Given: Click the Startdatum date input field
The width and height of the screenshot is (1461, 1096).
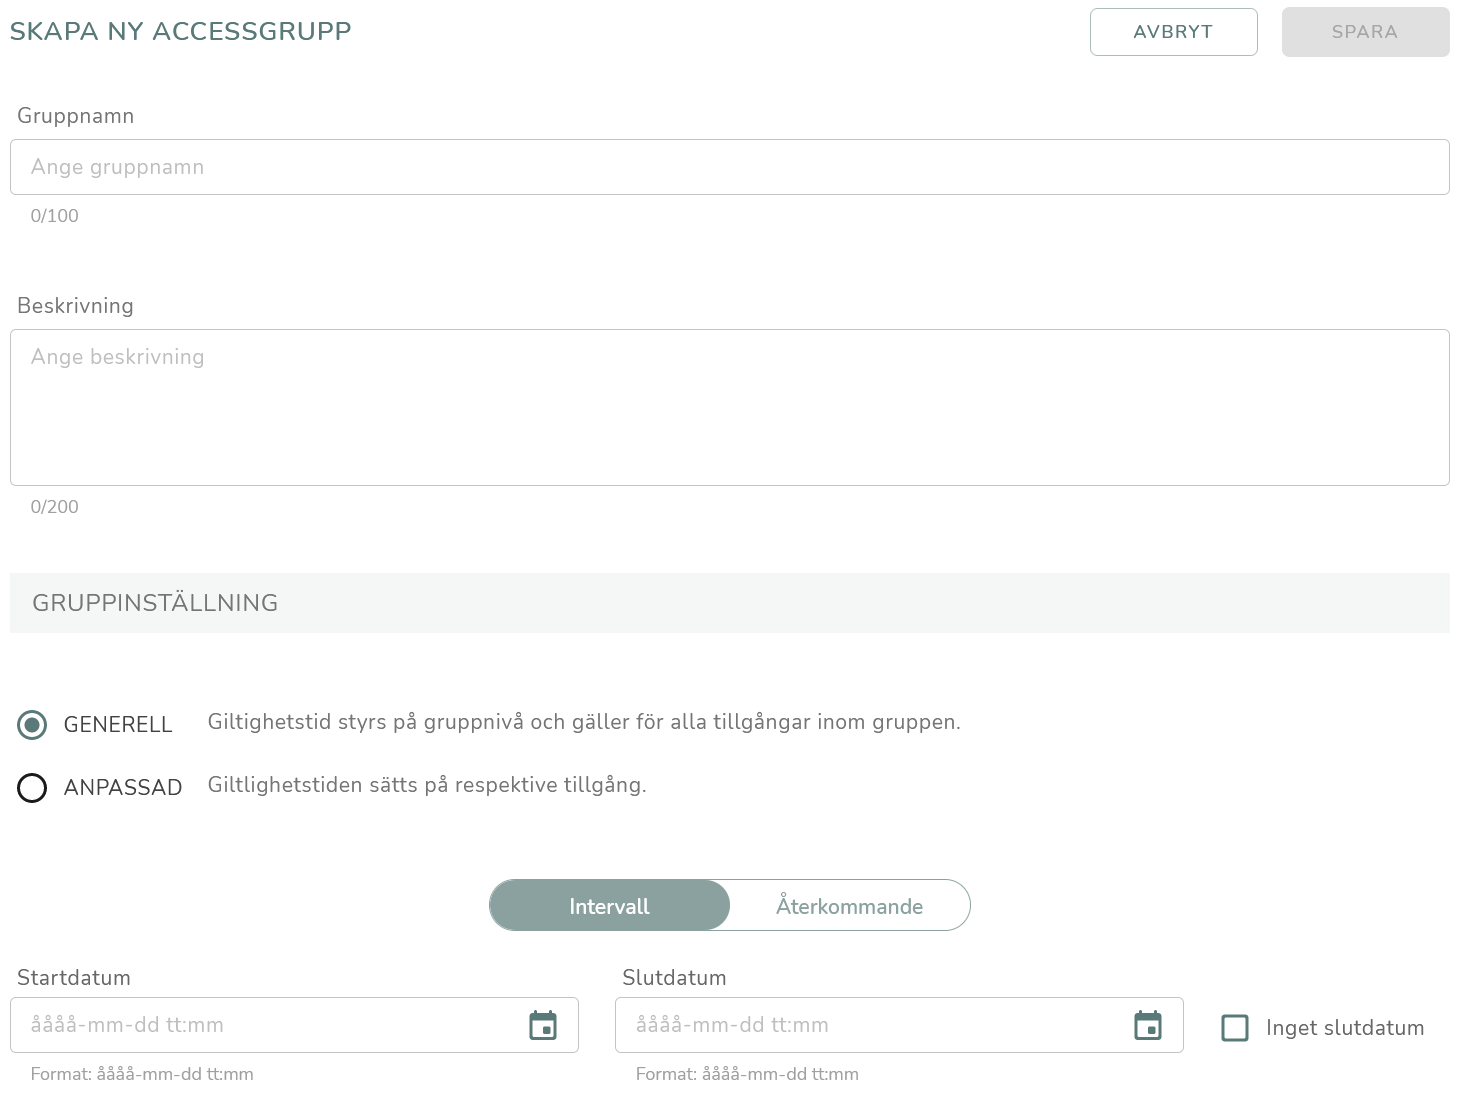Looking at the screenshot, I should (294, 1025).
